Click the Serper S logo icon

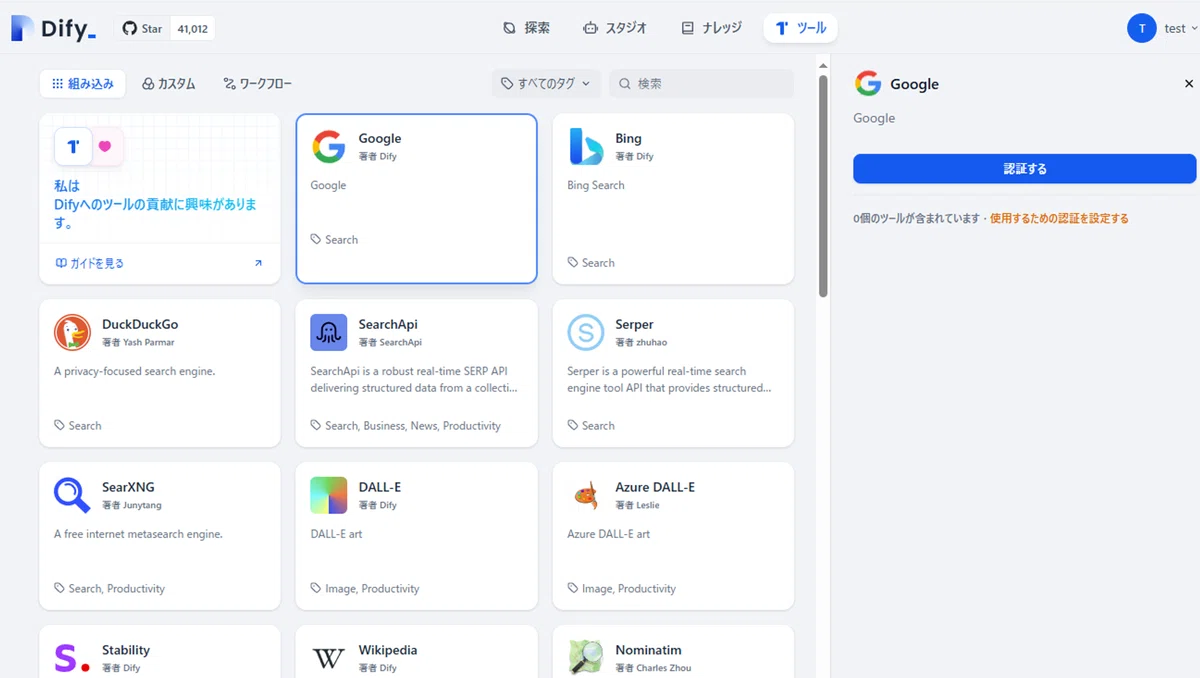coord(586,332)
